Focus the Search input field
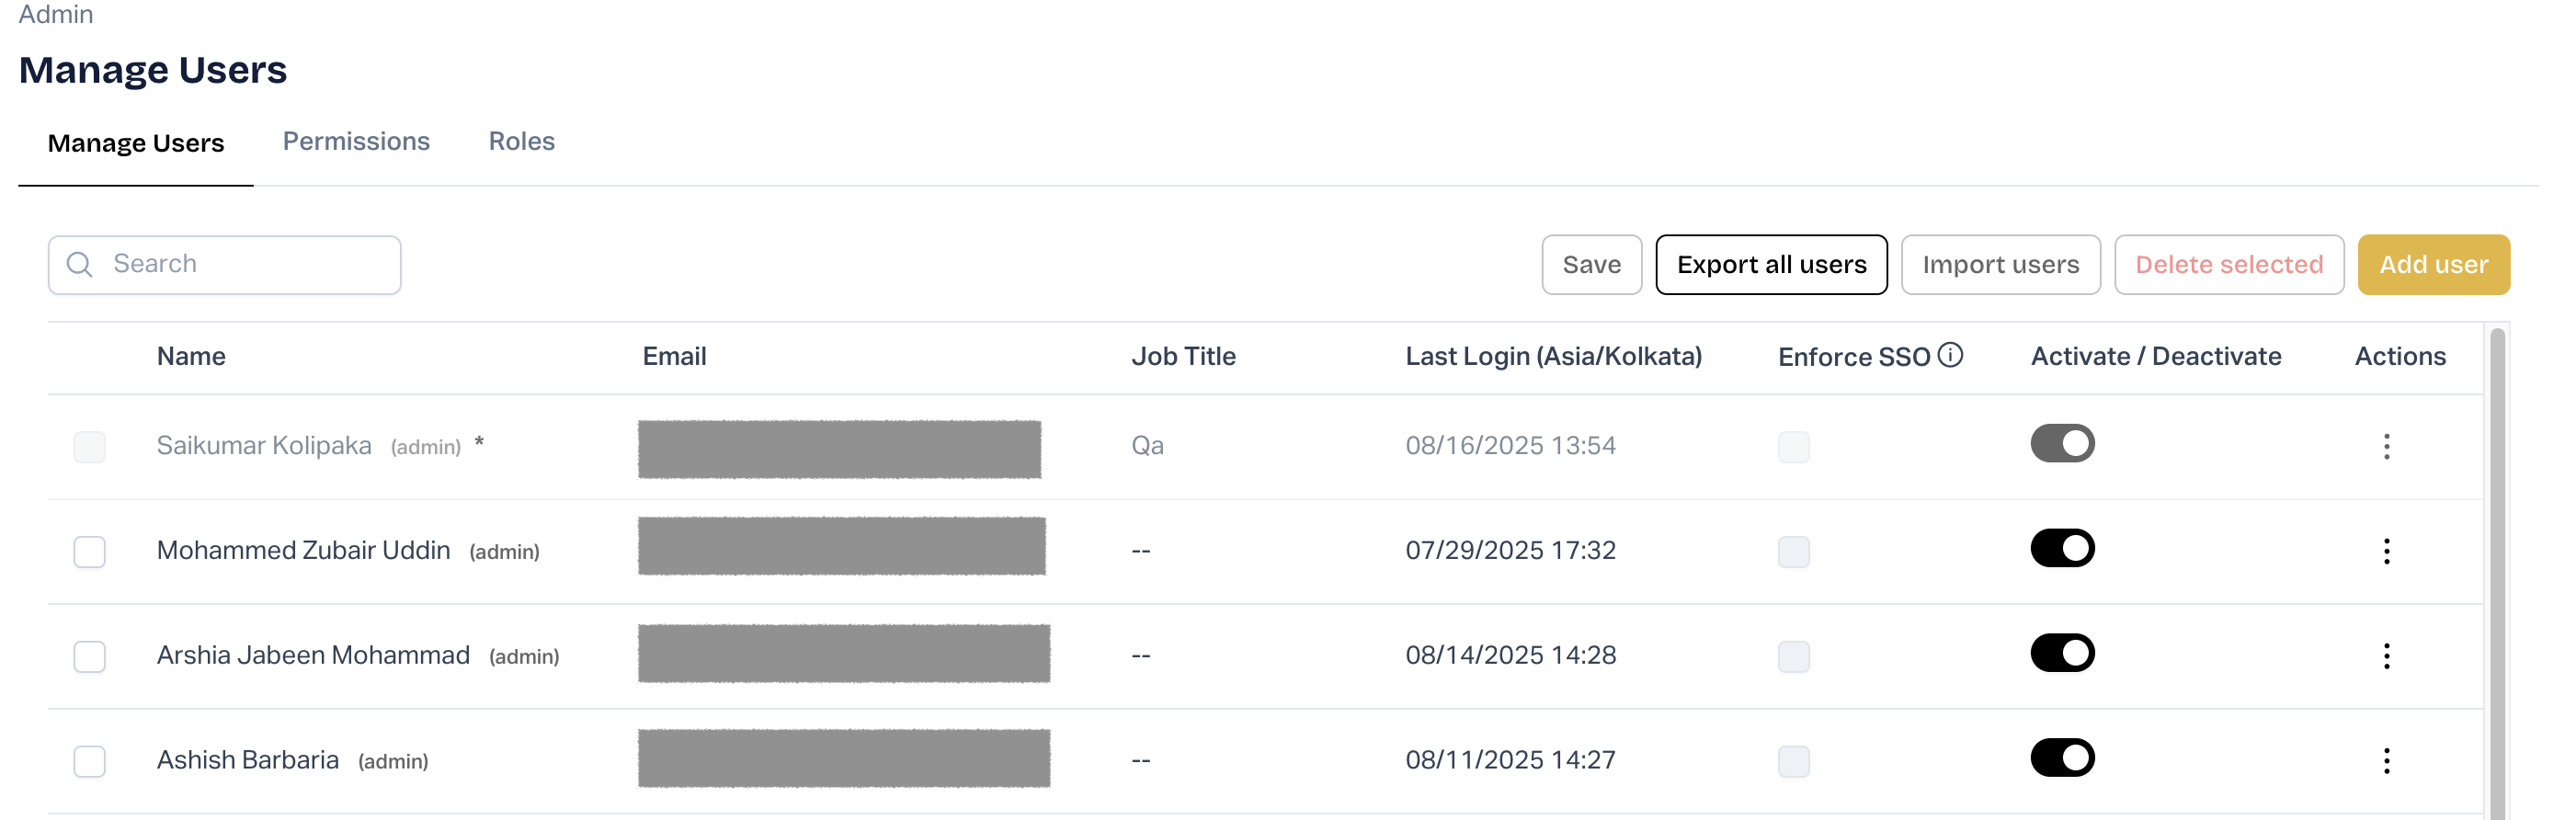 click(250, 265)
